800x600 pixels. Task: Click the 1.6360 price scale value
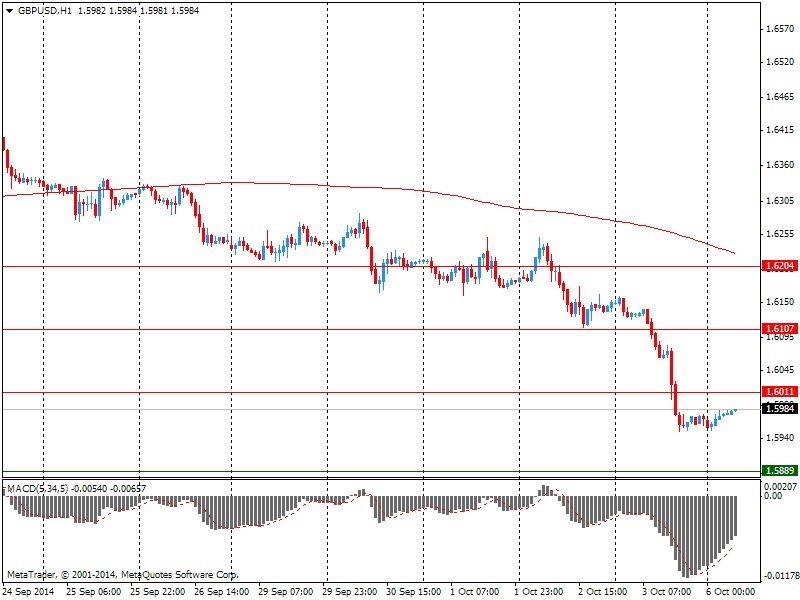pyautogui.click(x=781, y=165)
